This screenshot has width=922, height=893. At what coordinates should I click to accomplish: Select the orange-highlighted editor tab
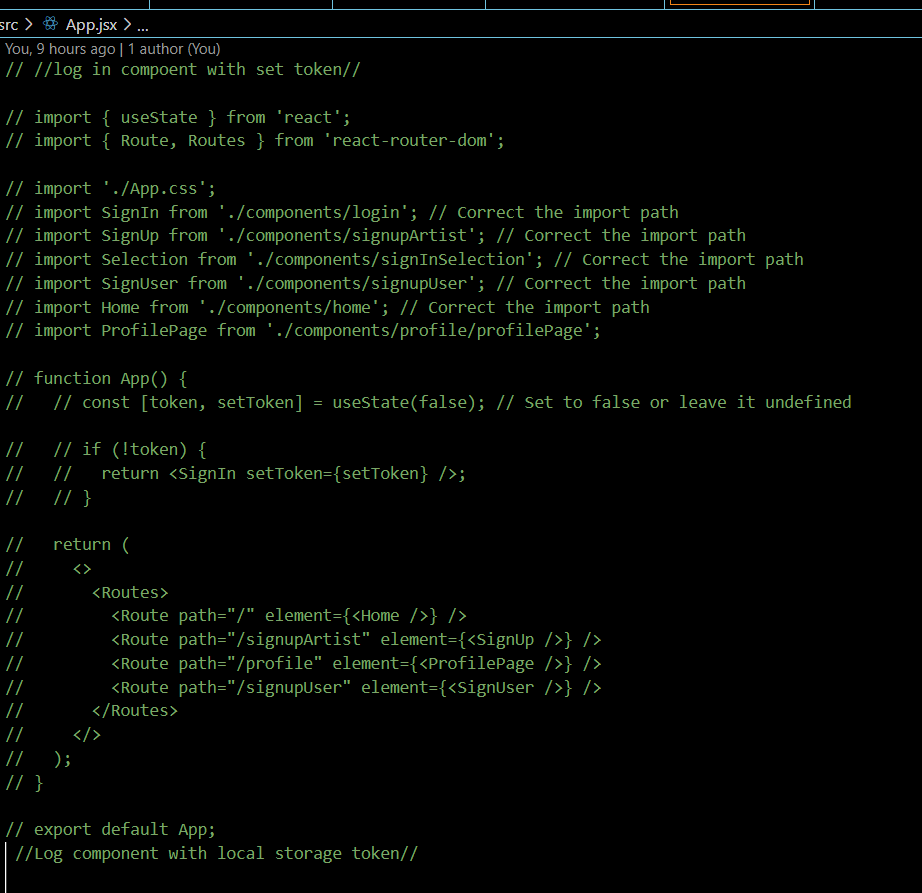point(740,4)
